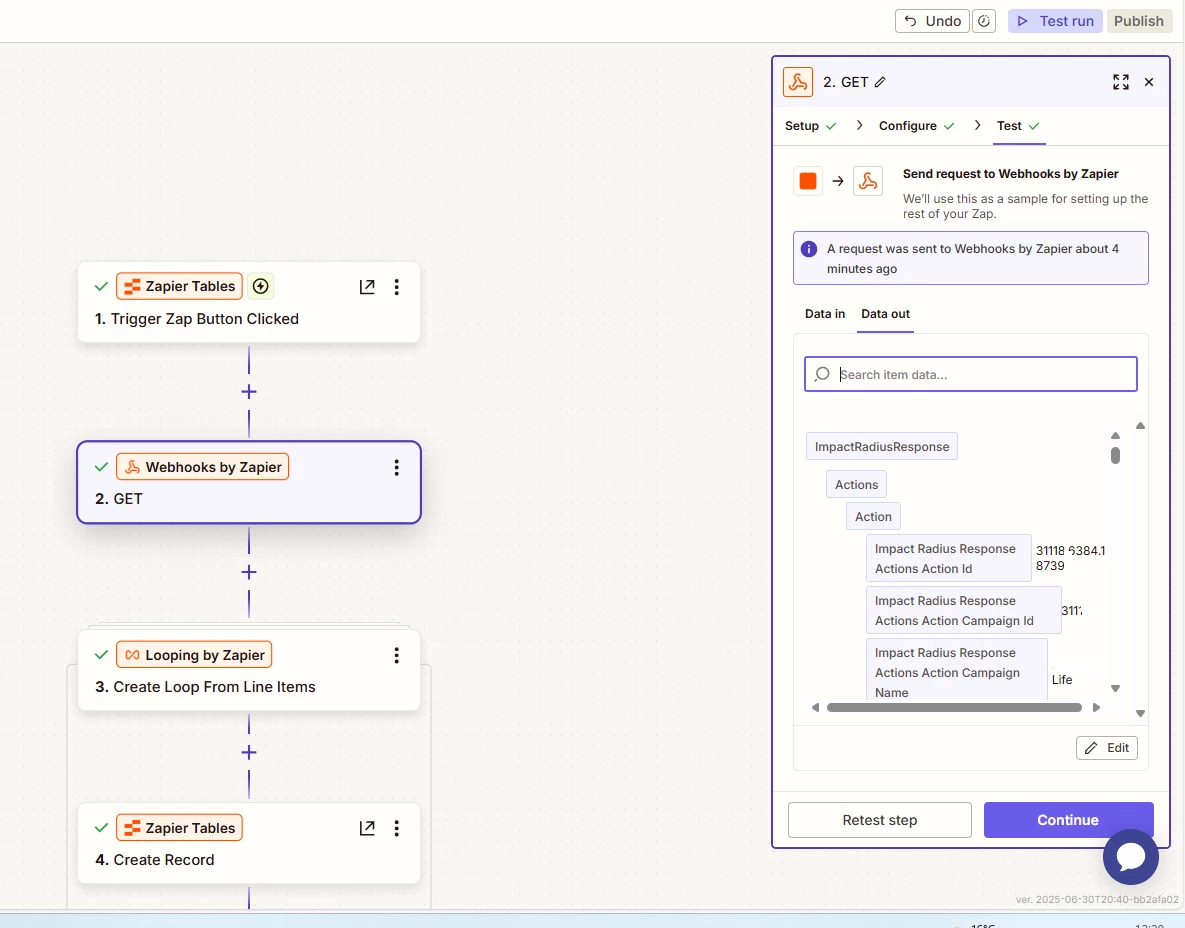Click the info icon in request notice
Screen dimensions: 1185x928
click(809, 249)
